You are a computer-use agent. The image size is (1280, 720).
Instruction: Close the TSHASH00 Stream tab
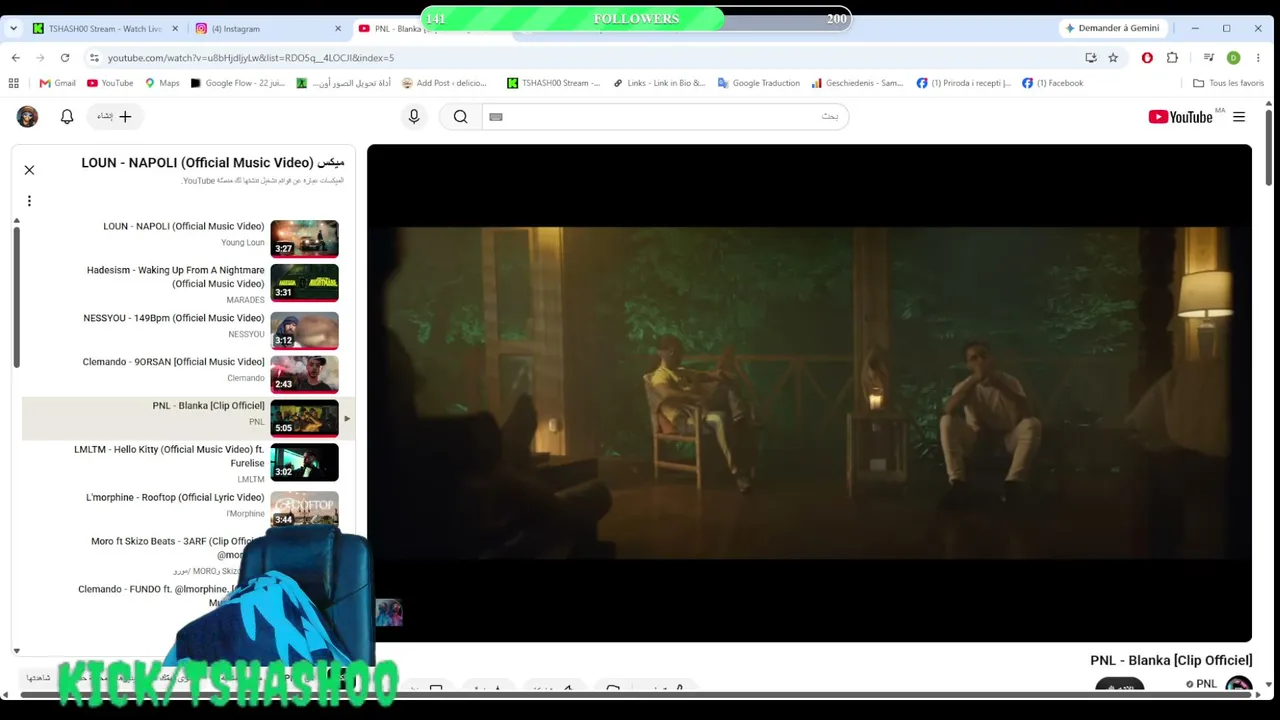(176, 28)
